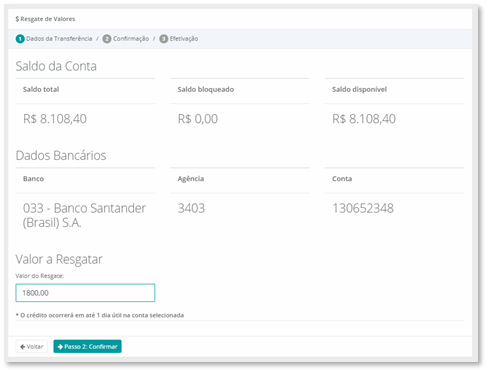Open the Efetivação step label
Screen dimensions: 488x372
[x=184, y=39]
